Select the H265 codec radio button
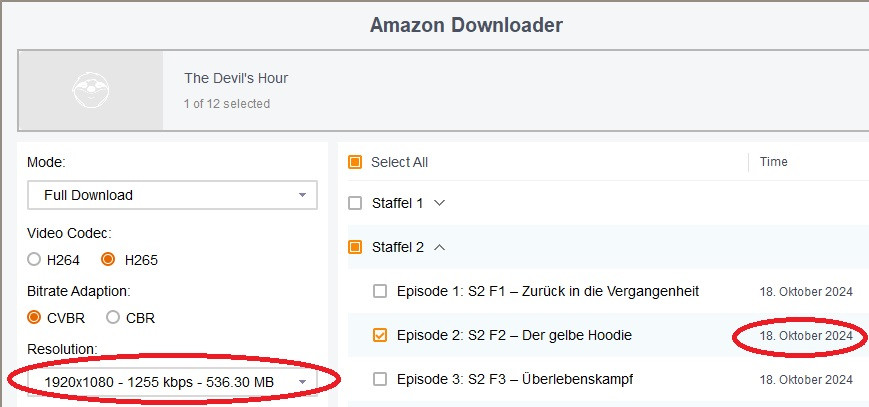 [108, 260]
